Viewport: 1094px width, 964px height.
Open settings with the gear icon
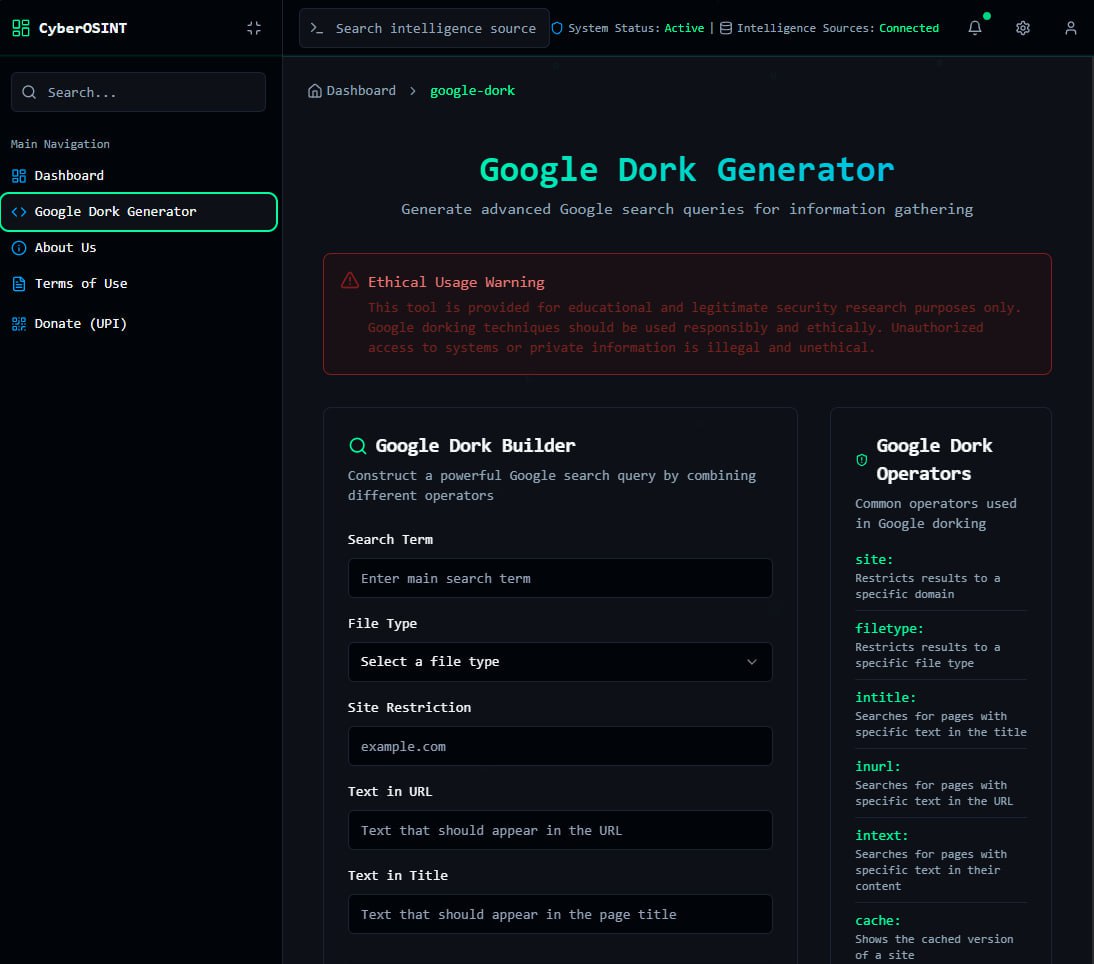click(1022, 28)
